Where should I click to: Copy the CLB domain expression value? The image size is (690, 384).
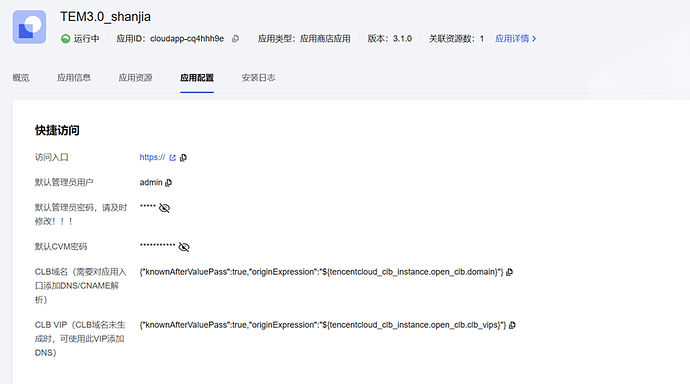click(x=510, y=272)
